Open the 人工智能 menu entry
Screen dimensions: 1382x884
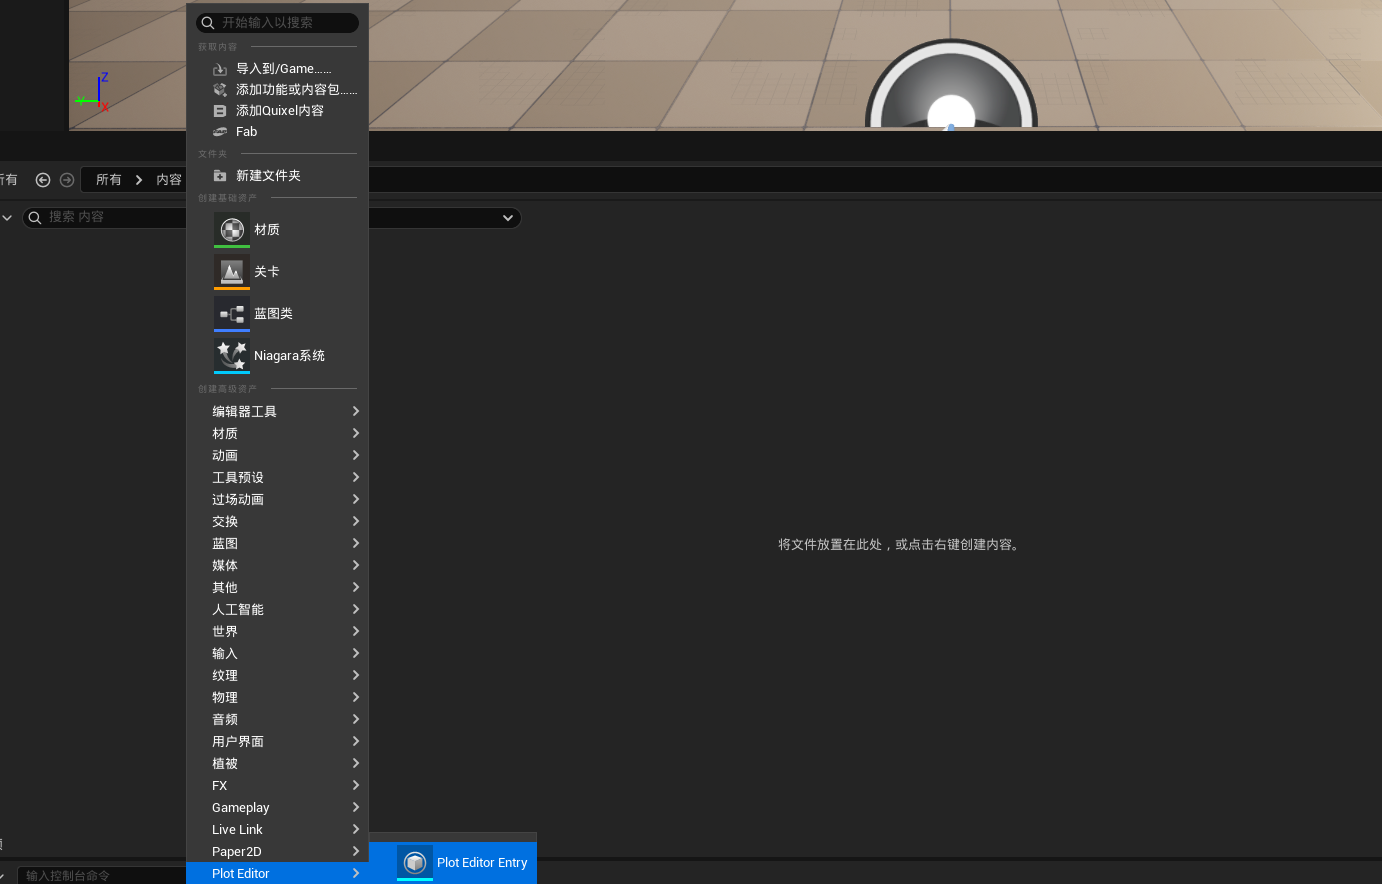[238, 609]
